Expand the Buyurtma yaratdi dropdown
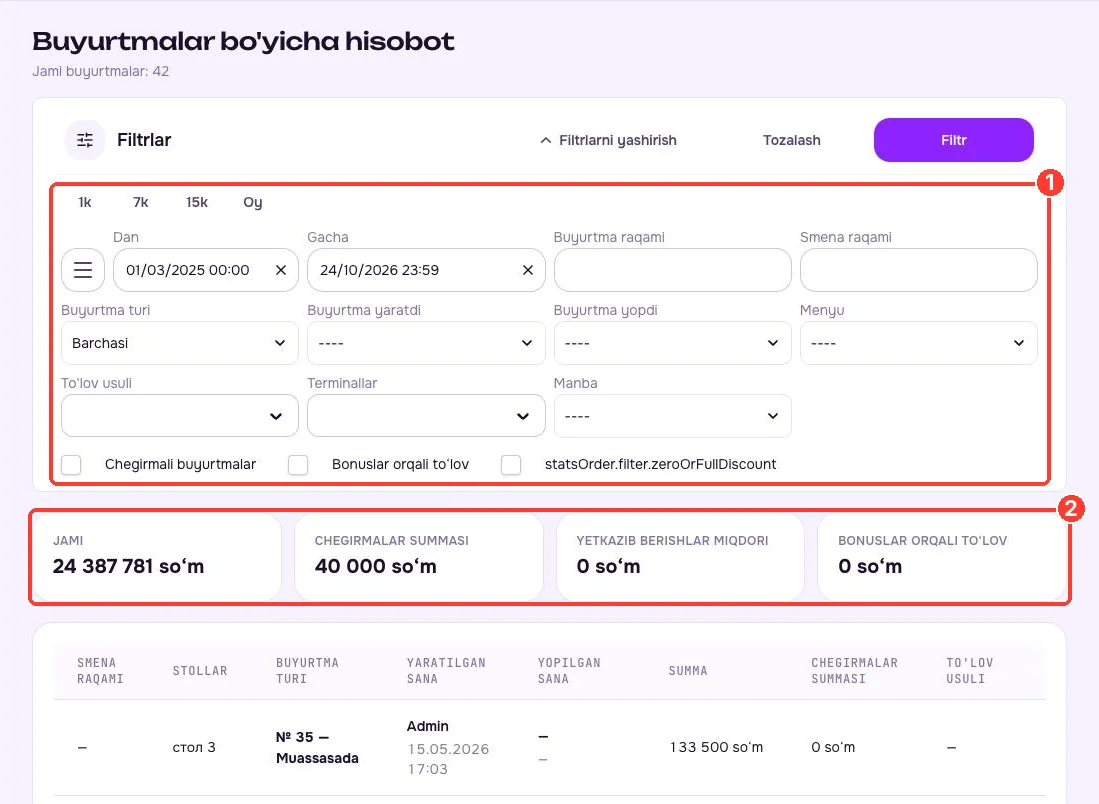The image size is (1099, 804). (426, 343)
